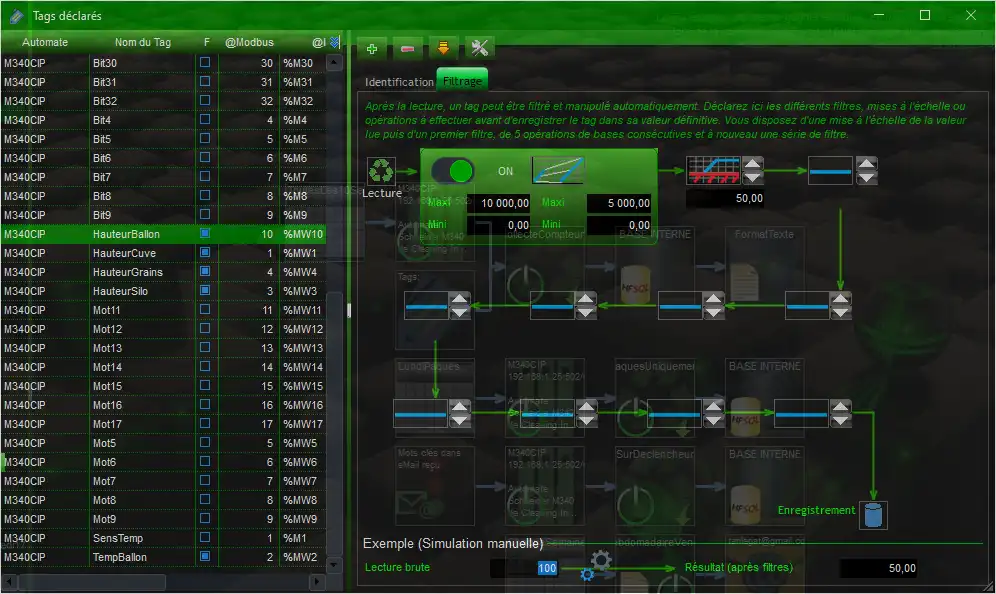
Task: Select the Mot17 tag row
Action: (163, 424)
